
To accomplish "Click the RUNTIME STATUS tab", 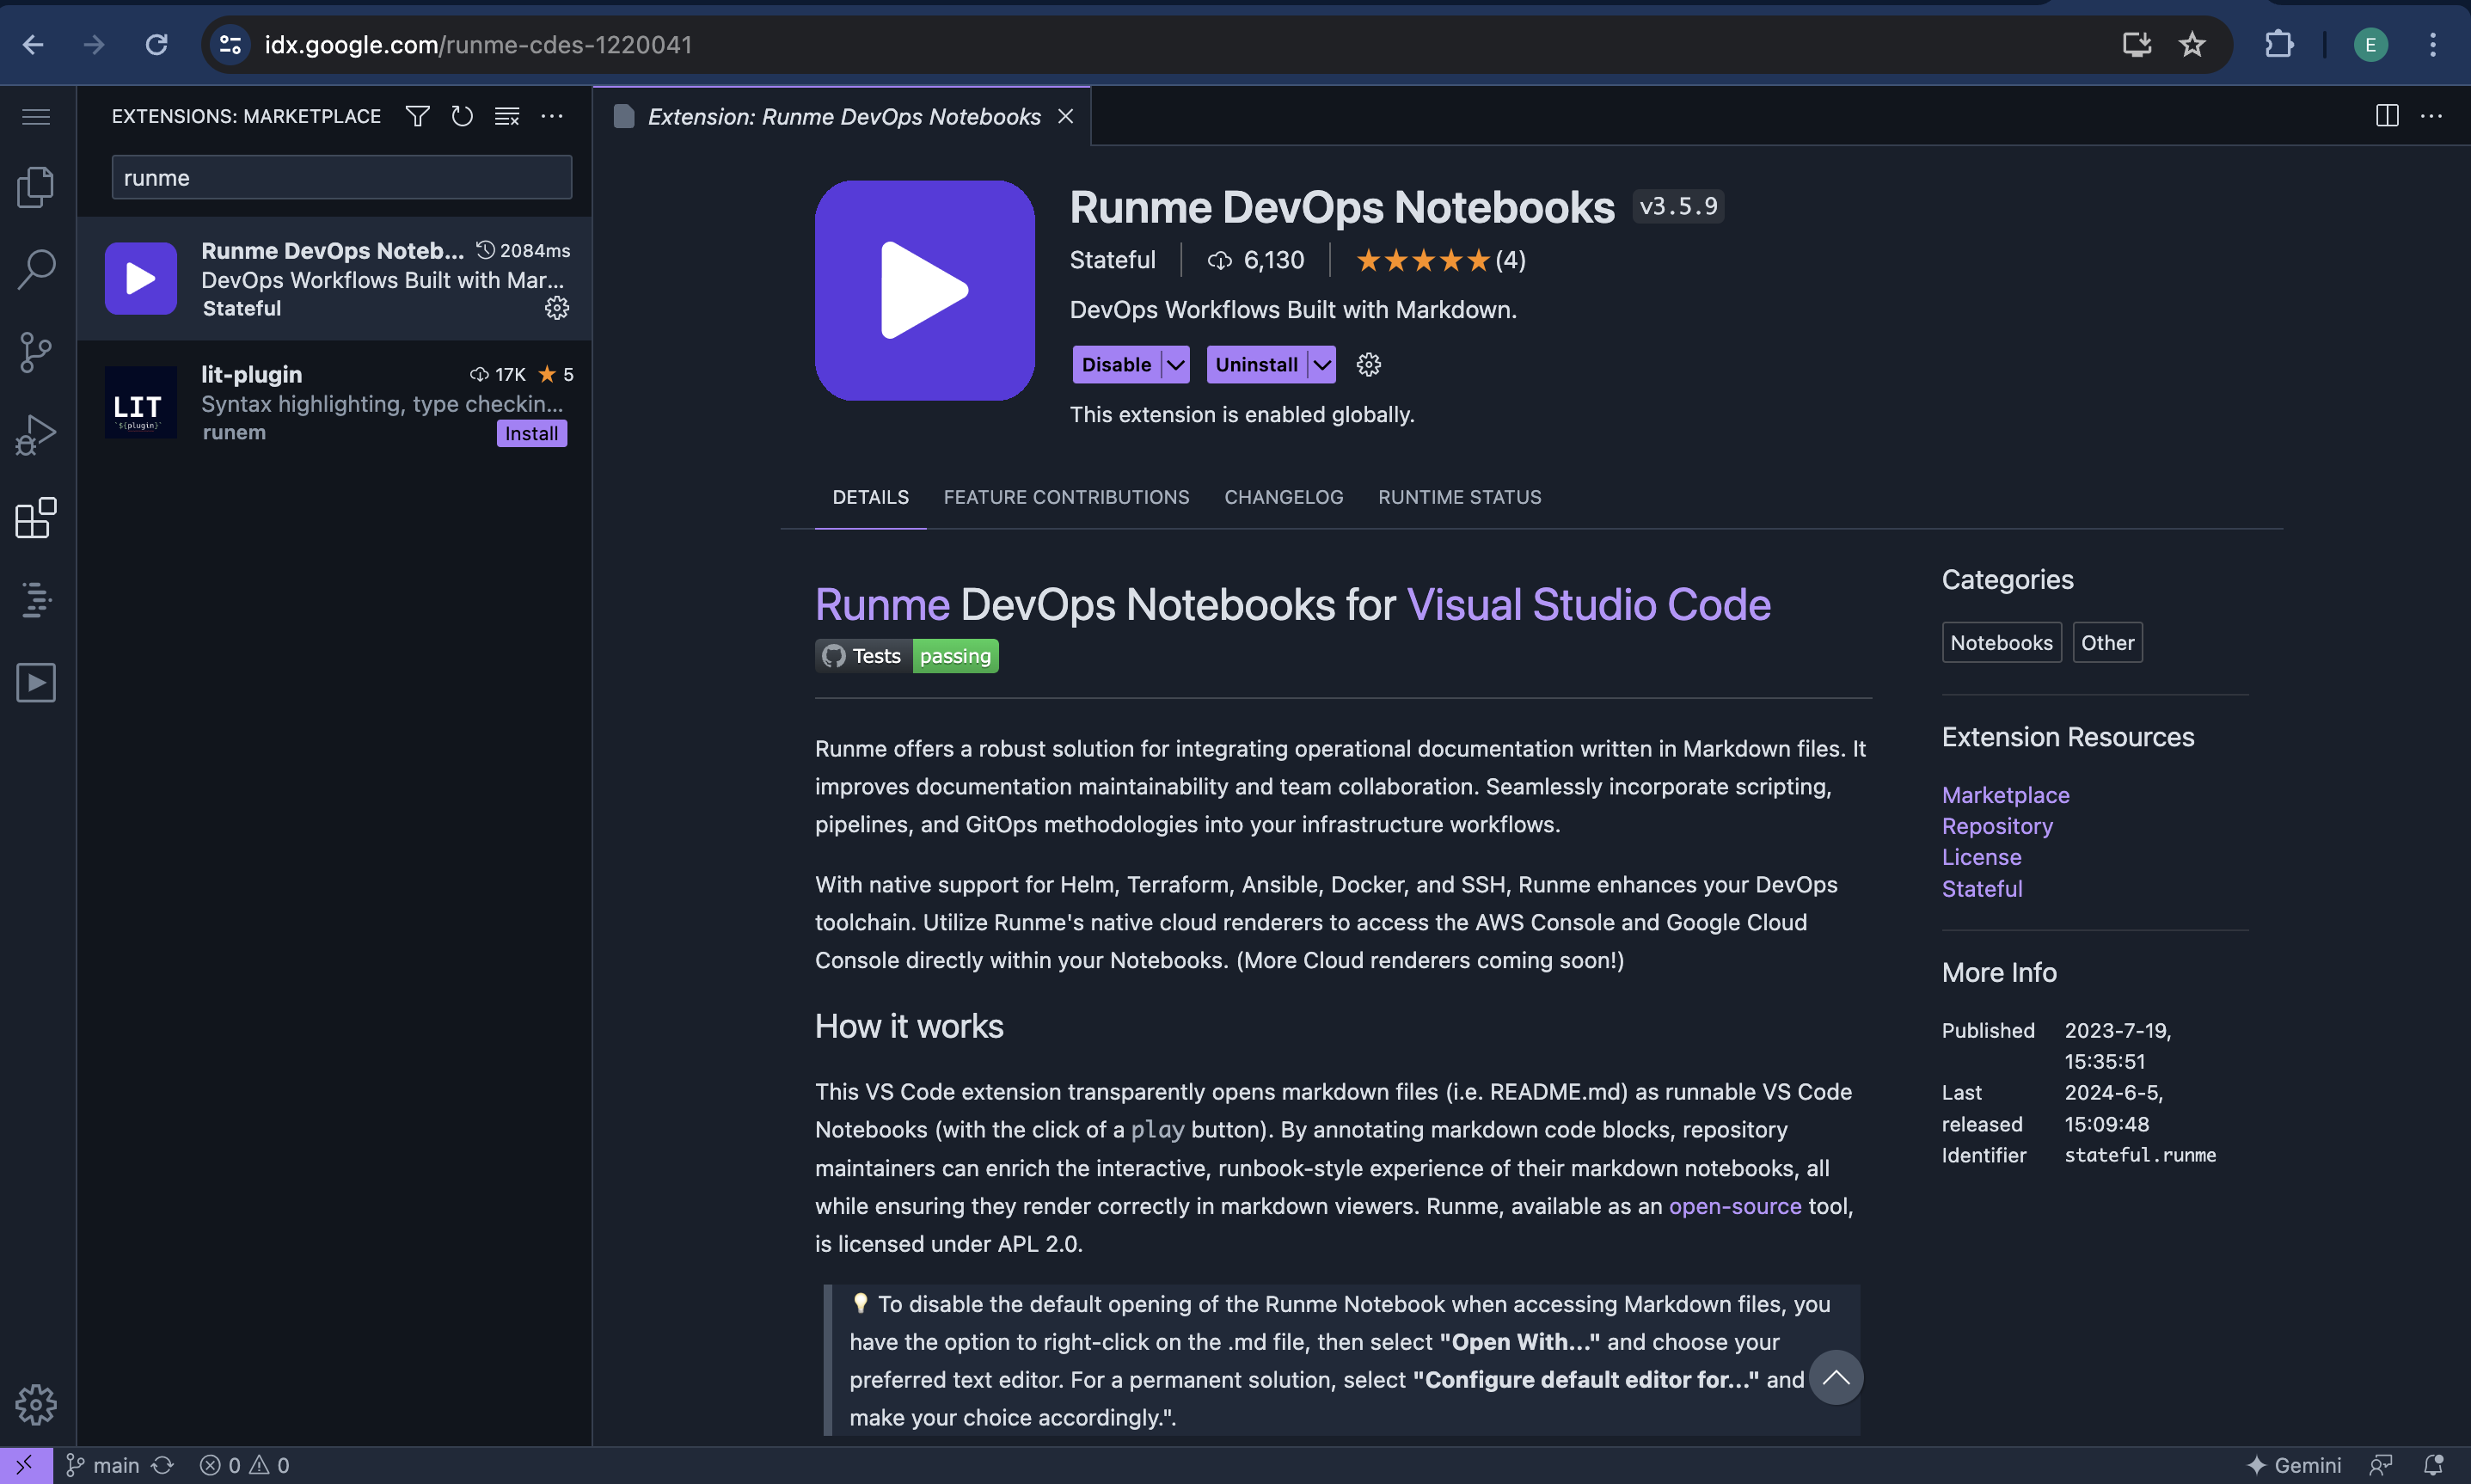I will click(1458, 496).
